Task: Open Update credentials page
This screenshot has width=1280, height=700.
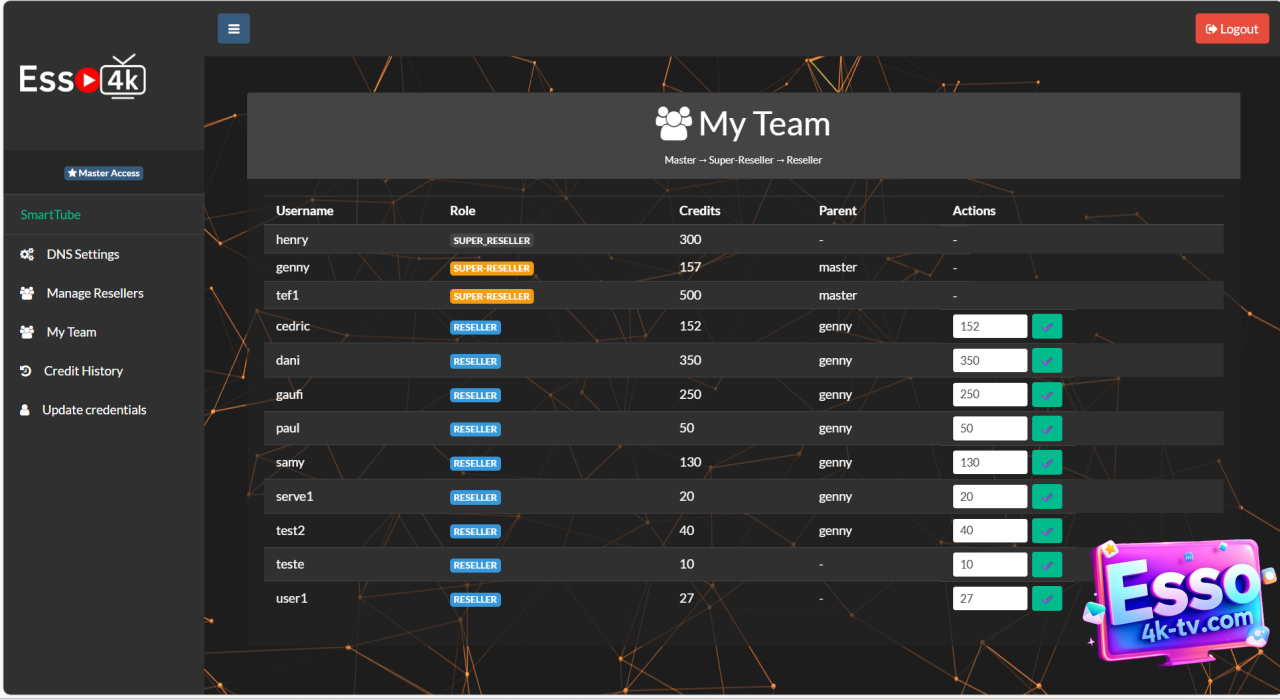Action: click(94, 410)
